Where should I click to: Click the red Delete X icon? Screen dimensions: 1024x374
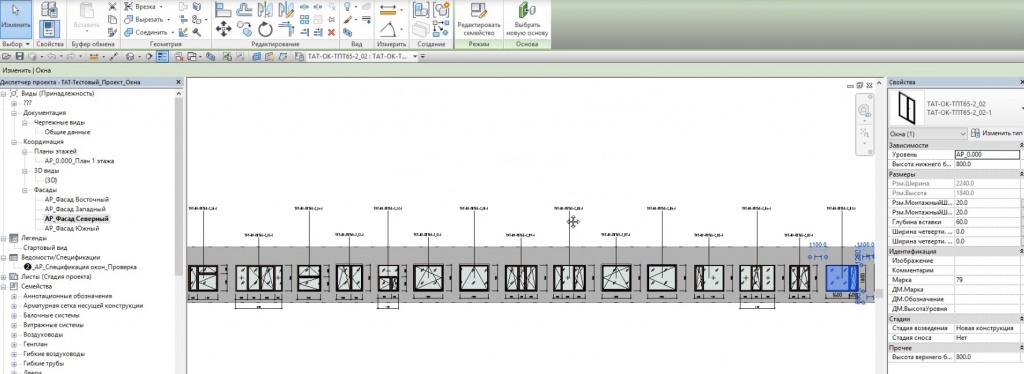(x=331, y=31)
